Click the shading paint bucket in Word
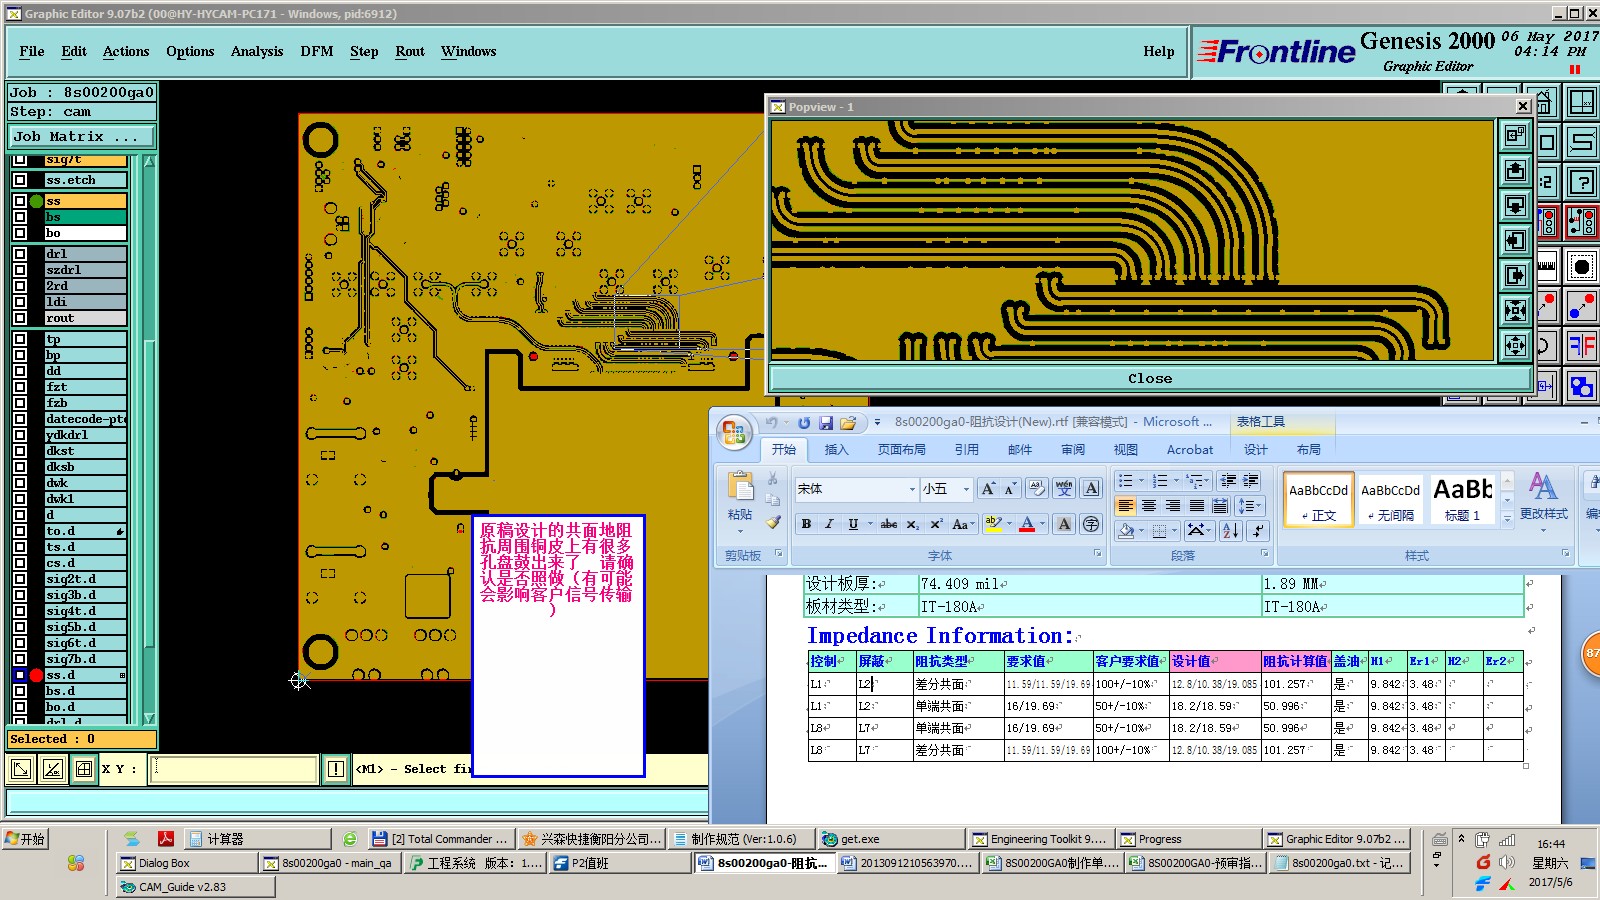 tap(1126, 530)
